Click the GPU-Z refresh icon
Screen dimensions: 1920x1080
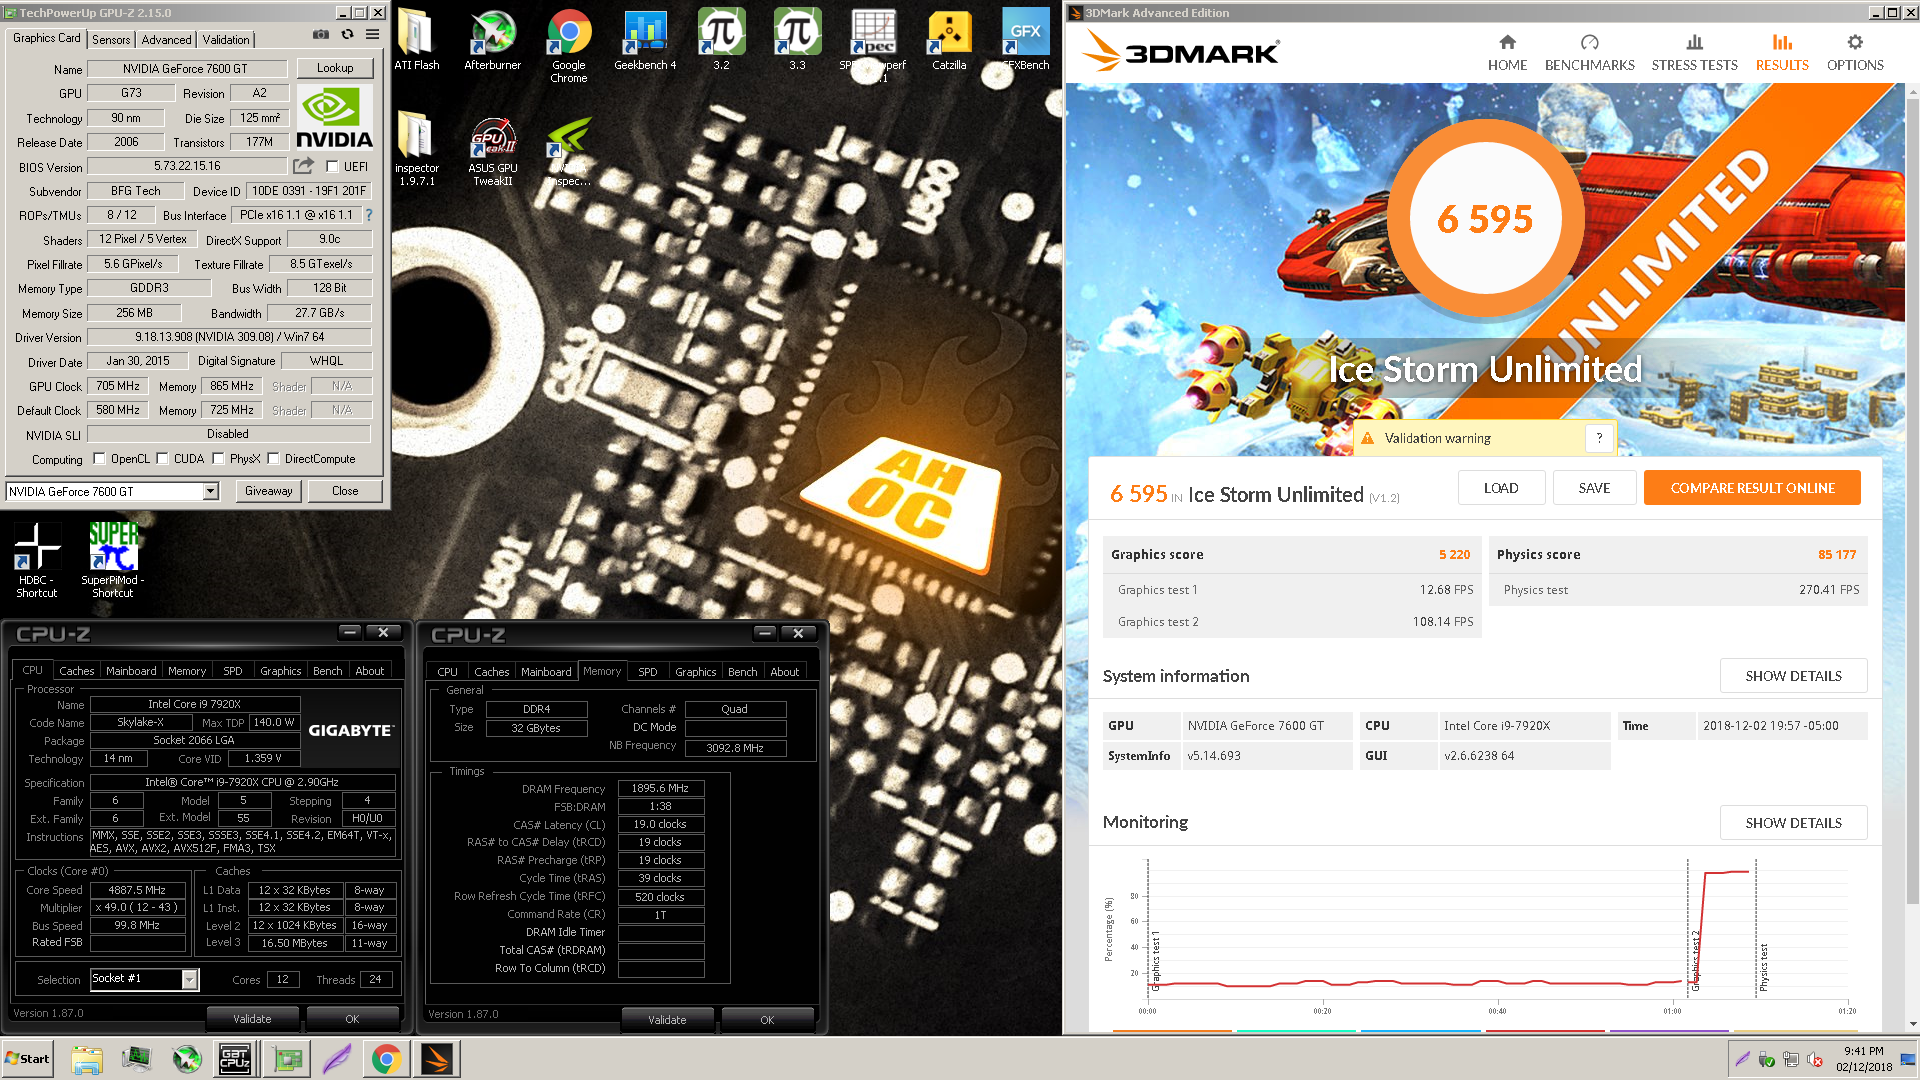347,34
